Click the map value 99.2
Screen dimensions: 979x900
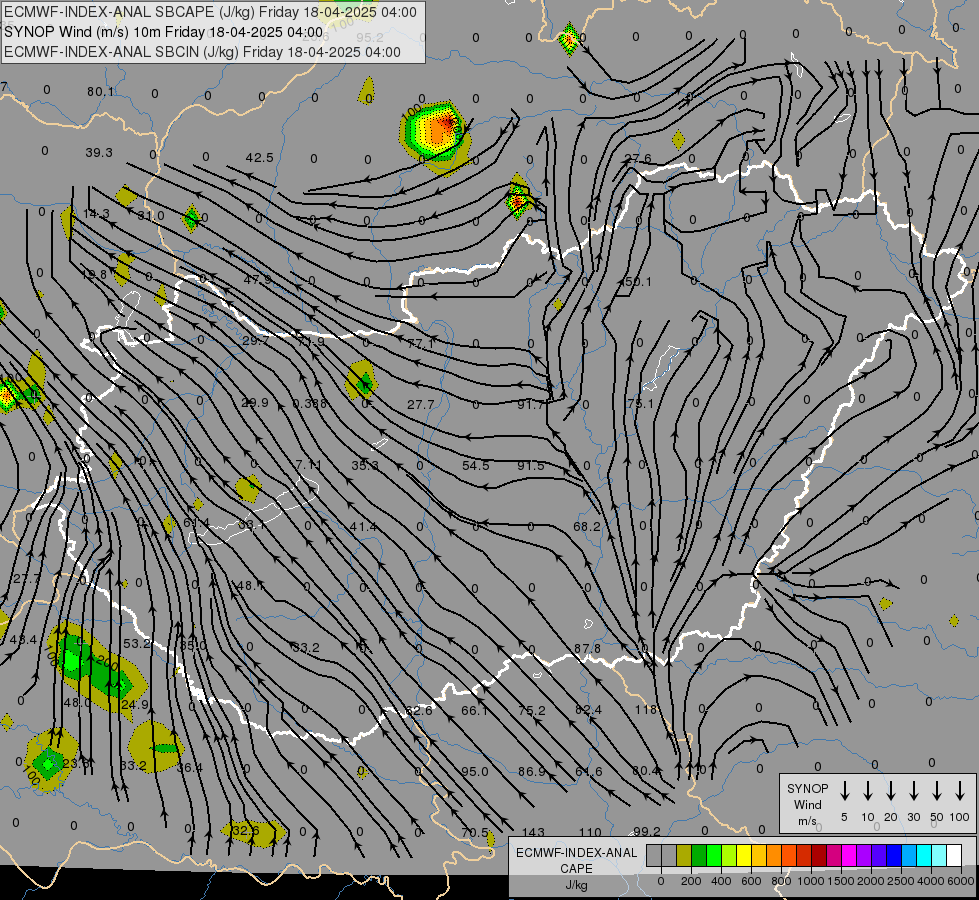[647, 831]
